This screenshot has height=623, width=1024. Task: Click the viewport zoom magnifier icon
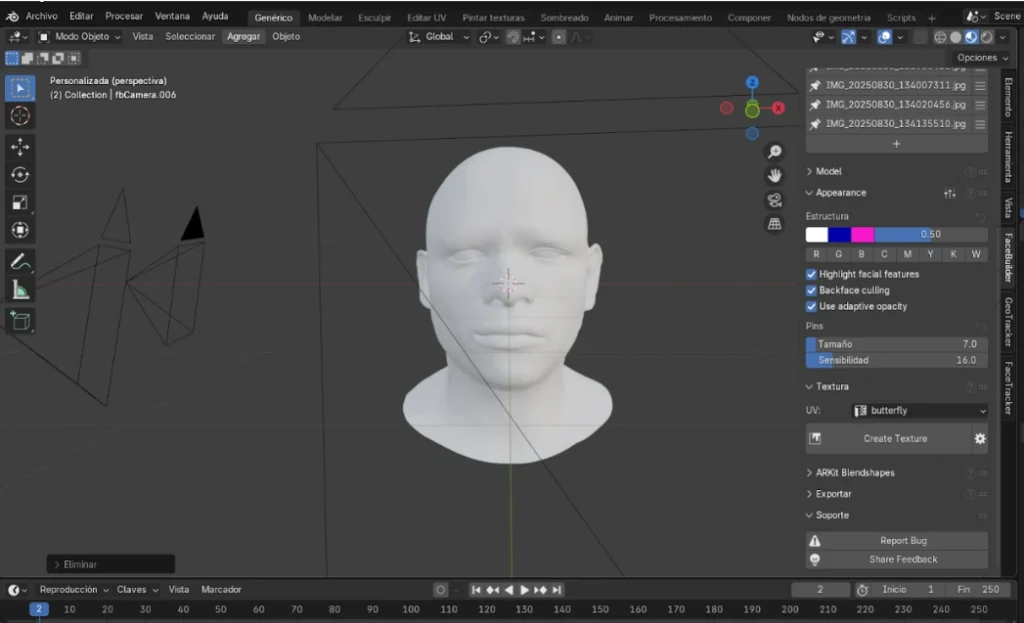pos(774,150)
